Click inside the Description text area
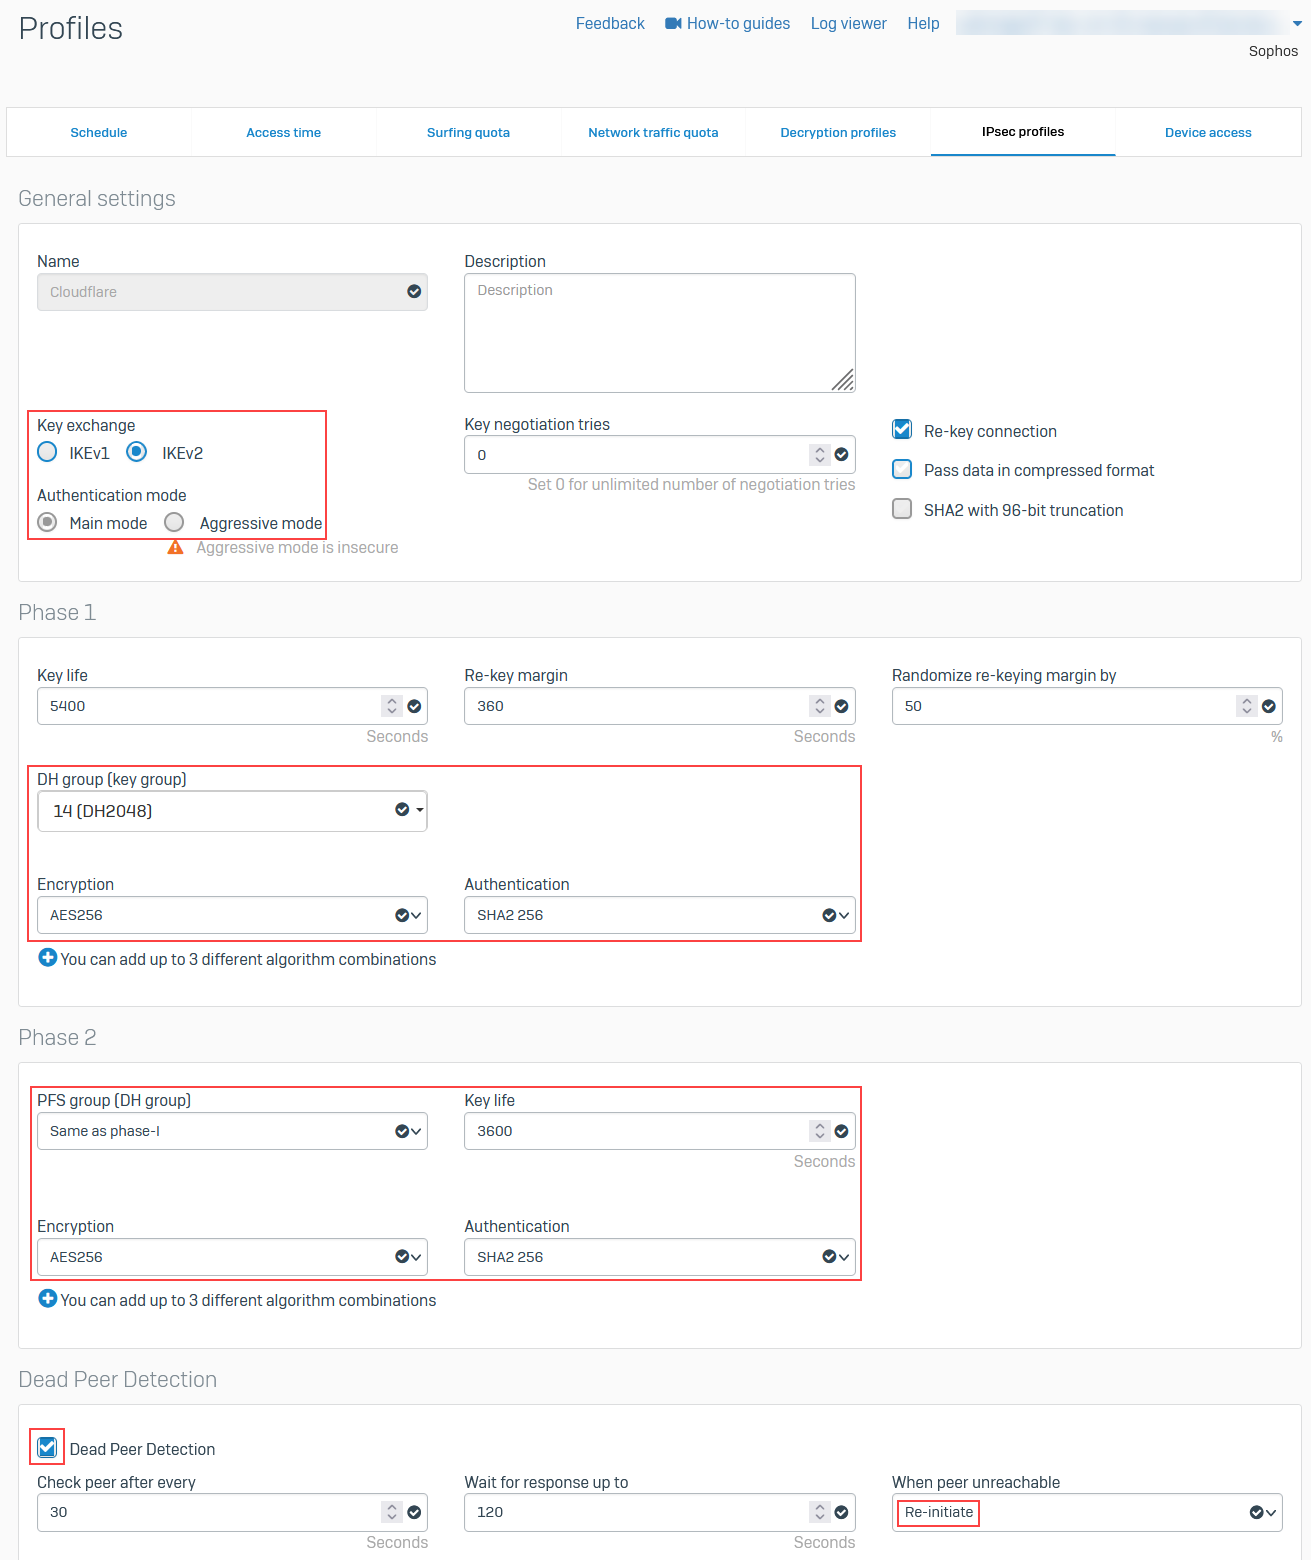 tap(659, 332)
